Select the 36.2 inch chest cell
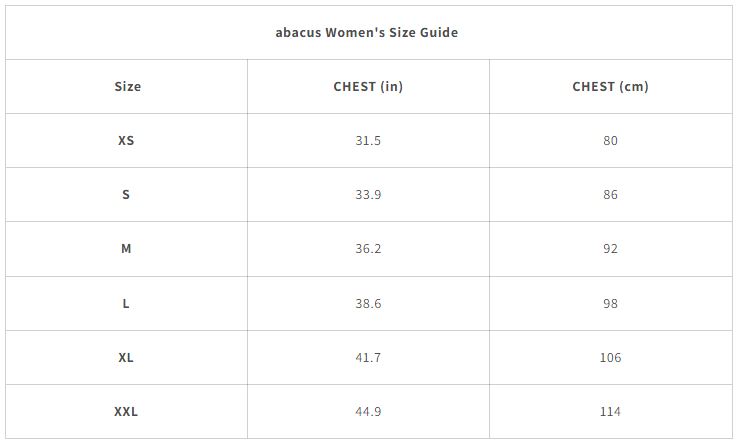 click(368, 248)
